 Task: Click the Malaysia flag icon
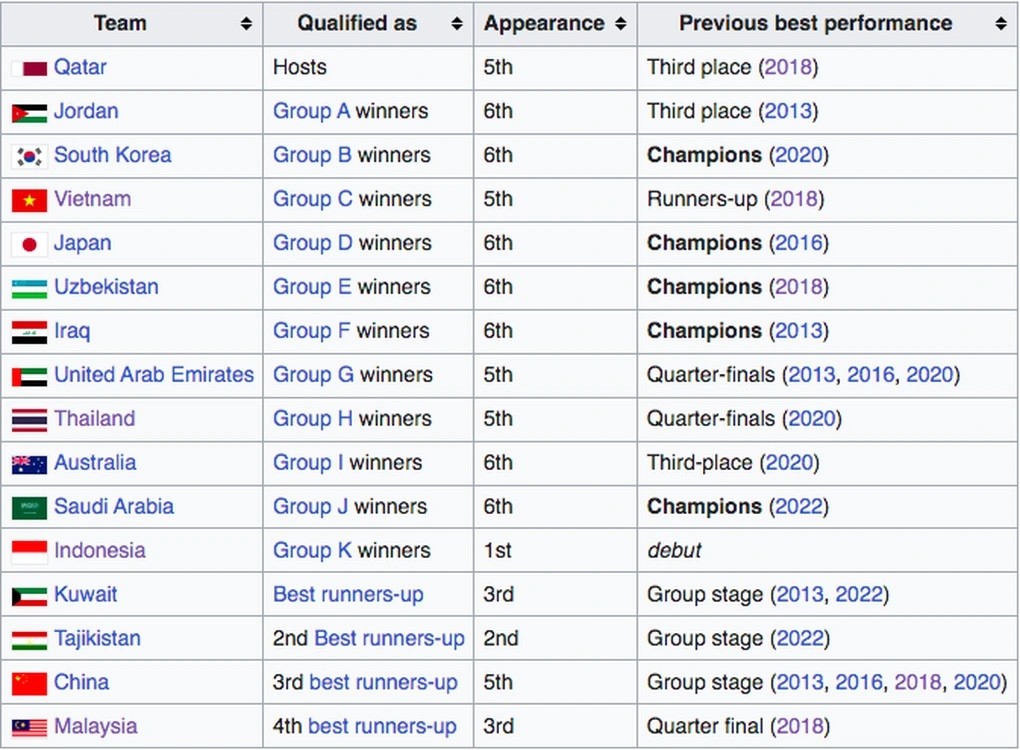click(x=29, y=728)
